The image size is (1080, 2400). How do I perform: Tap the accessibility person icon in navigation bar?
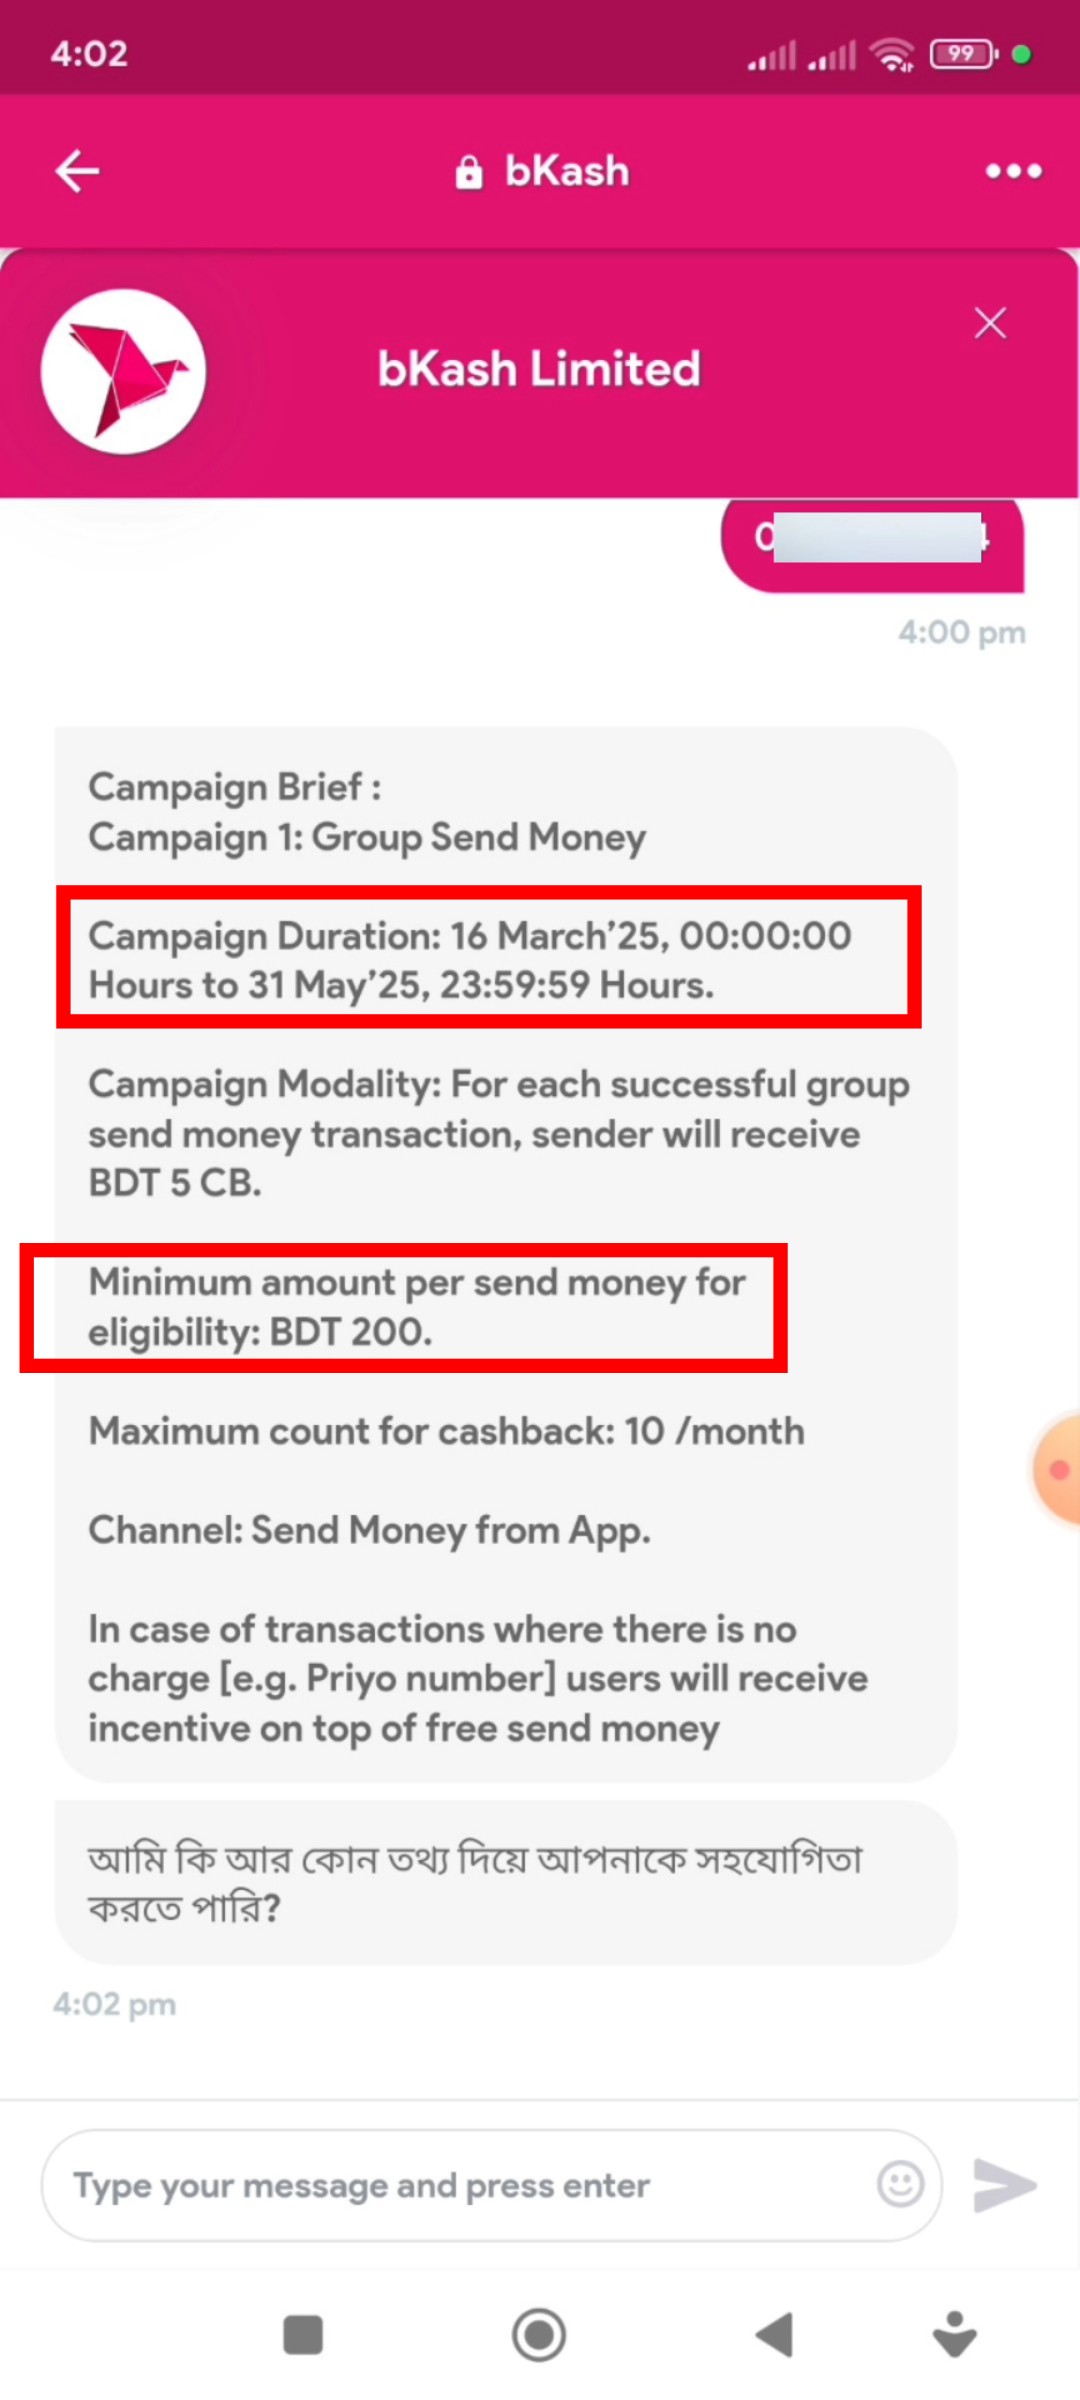[955, 2334]
